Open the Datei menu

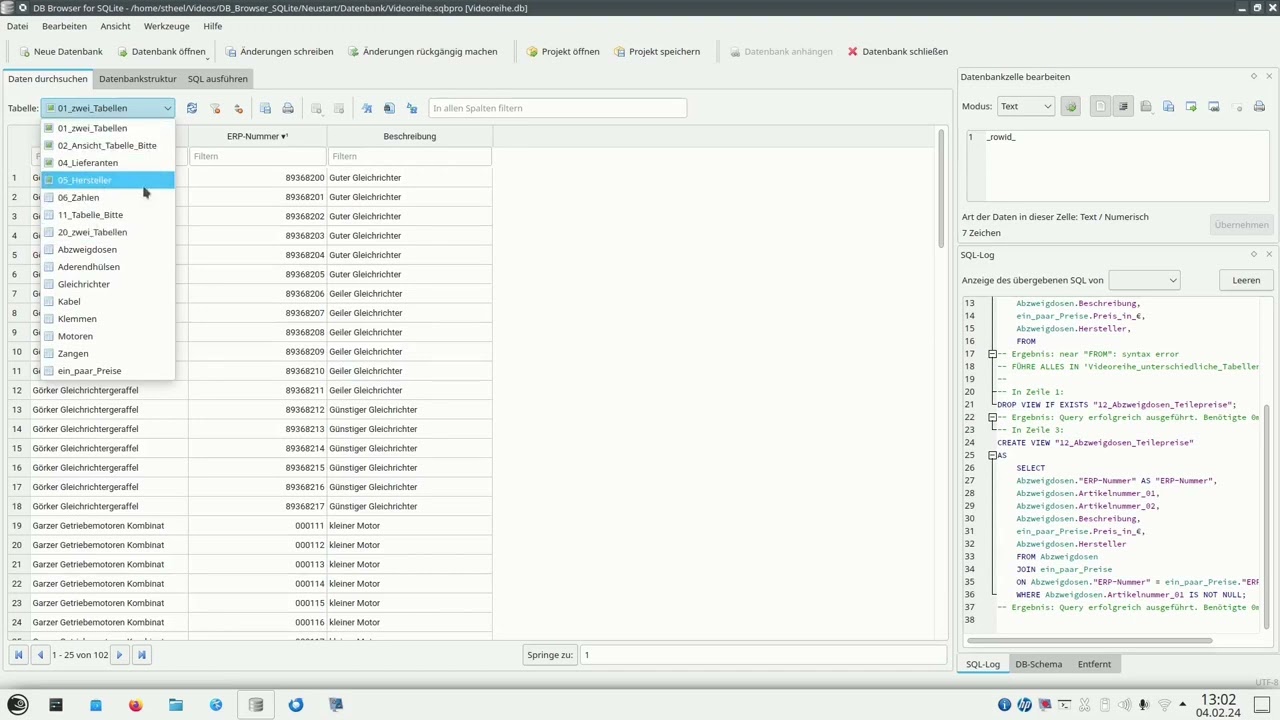[x=17, y=26]
